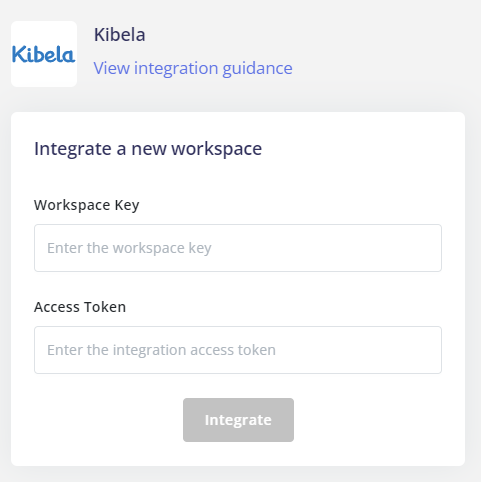481x482 pixels.
Task: Select the Kibela title text
Action: 120,35
